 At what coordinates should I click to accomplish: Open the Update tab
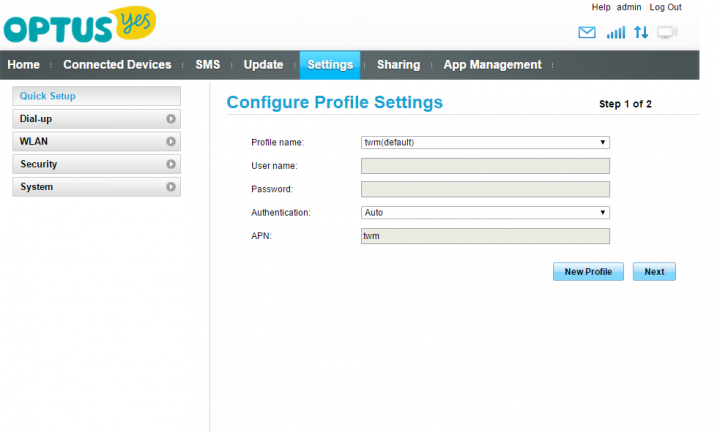point(263,65)
